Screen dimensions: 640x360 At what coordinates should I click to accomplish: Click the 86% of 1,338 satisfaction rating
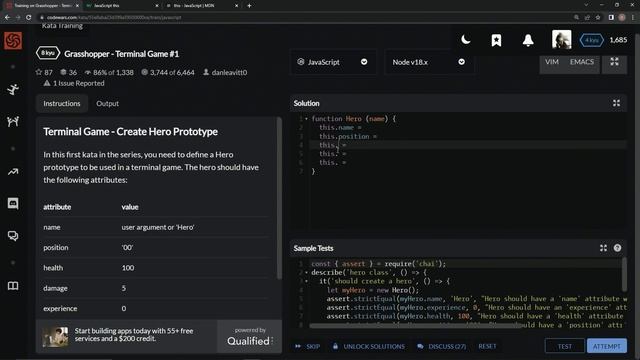pos(109,72)
